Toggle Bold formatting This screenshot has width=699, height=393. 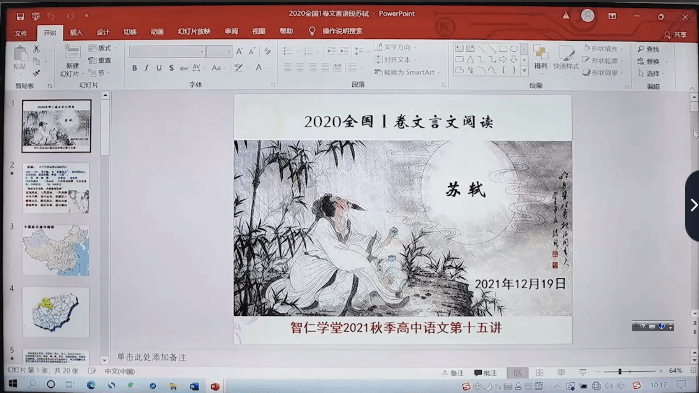tap(134, 68)
